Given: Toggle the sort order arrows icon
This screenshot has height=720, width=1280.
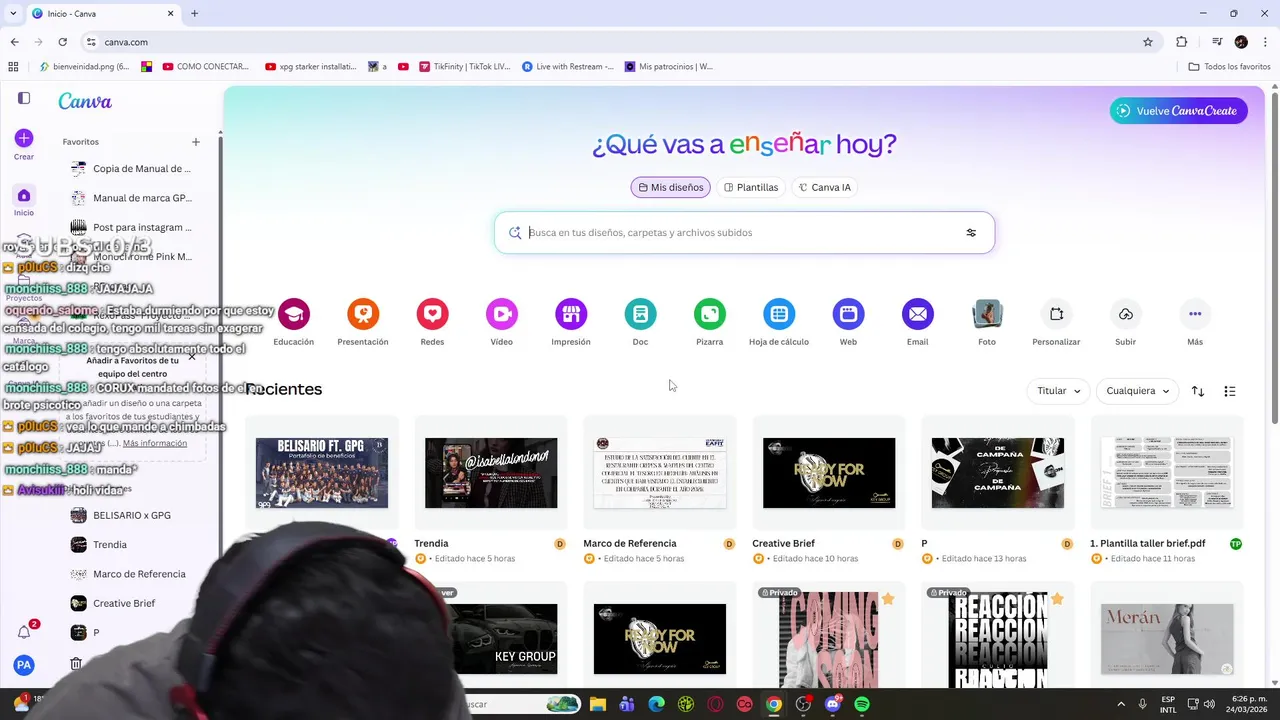Looking at the screenshot, I should pos(1198,391).
